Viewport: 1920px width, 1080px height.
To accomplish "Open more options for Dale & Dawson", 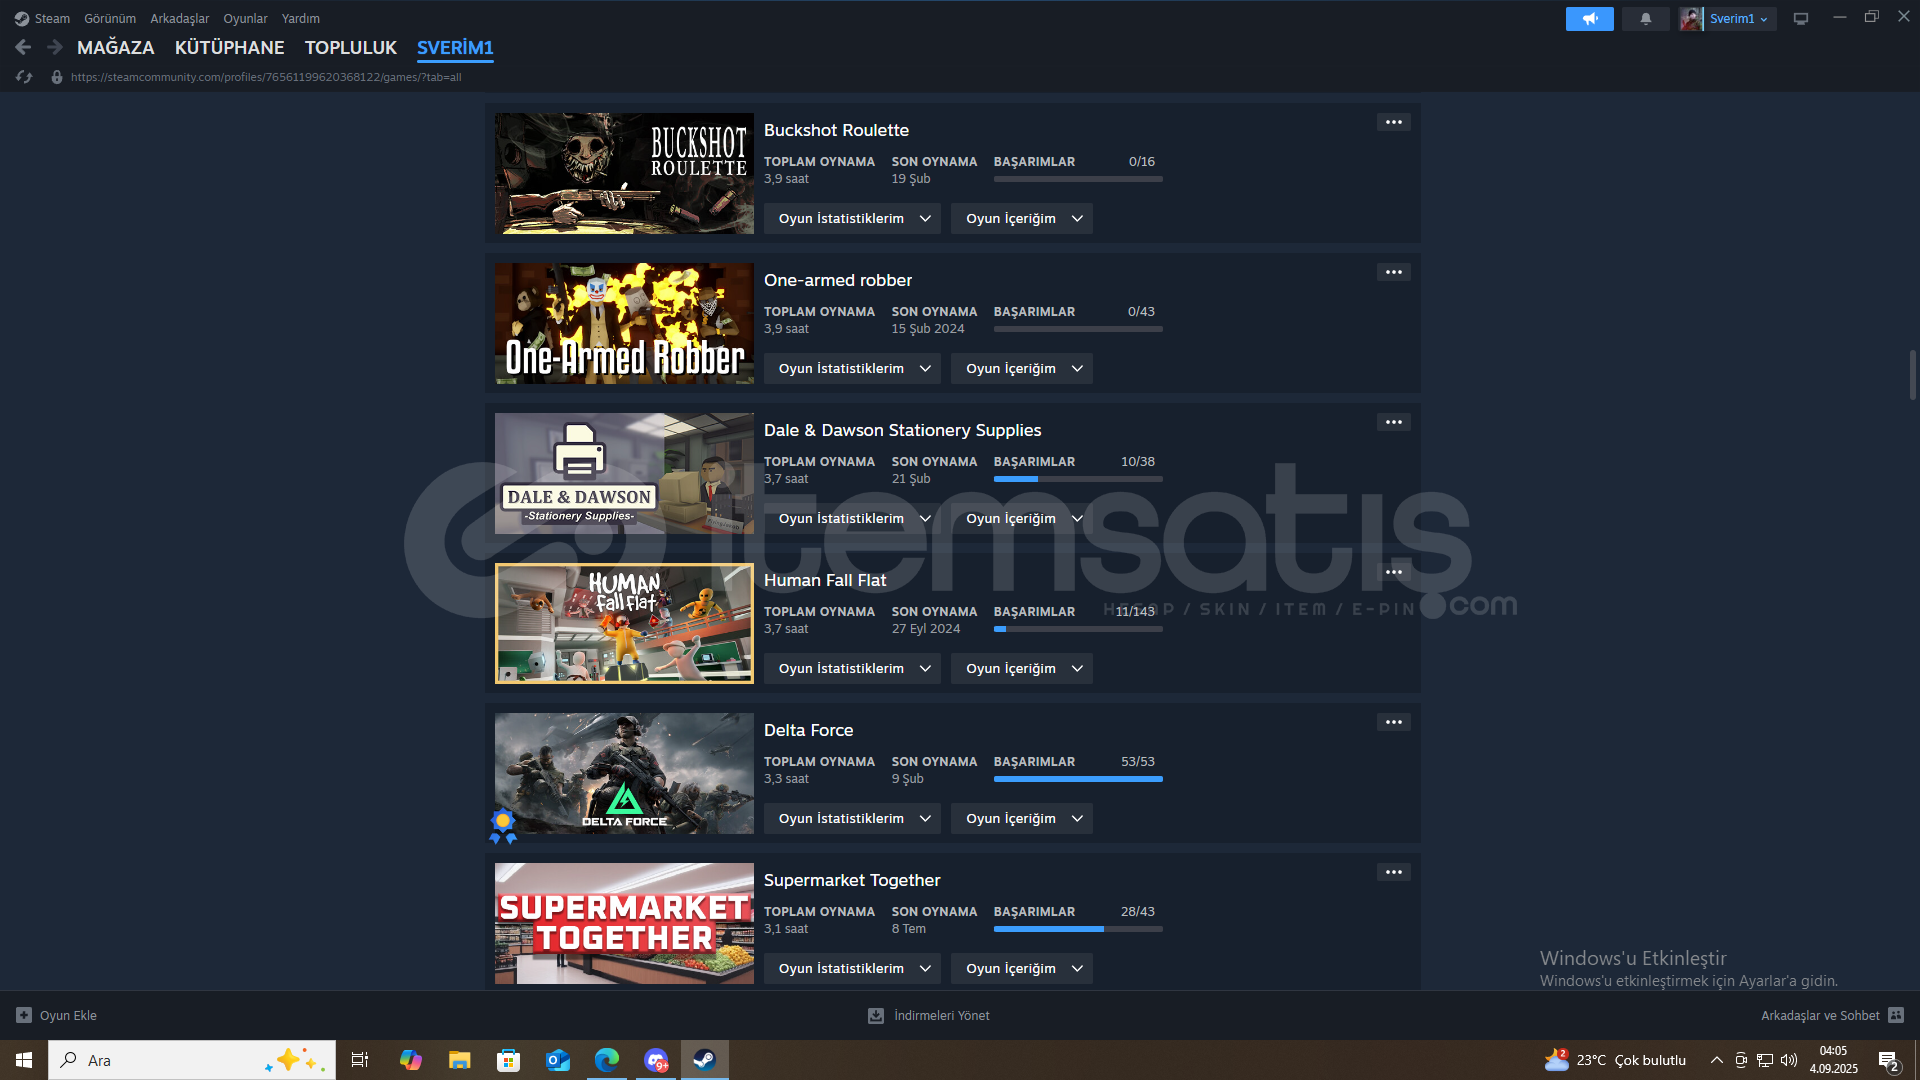I will [1393, 422].
